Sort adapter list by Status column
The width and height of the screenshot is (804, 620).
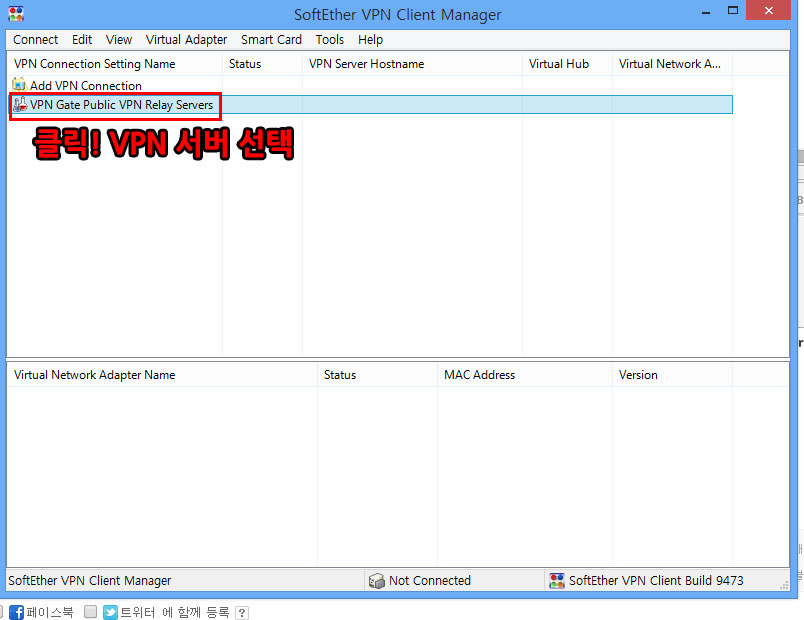coord(377,375)
